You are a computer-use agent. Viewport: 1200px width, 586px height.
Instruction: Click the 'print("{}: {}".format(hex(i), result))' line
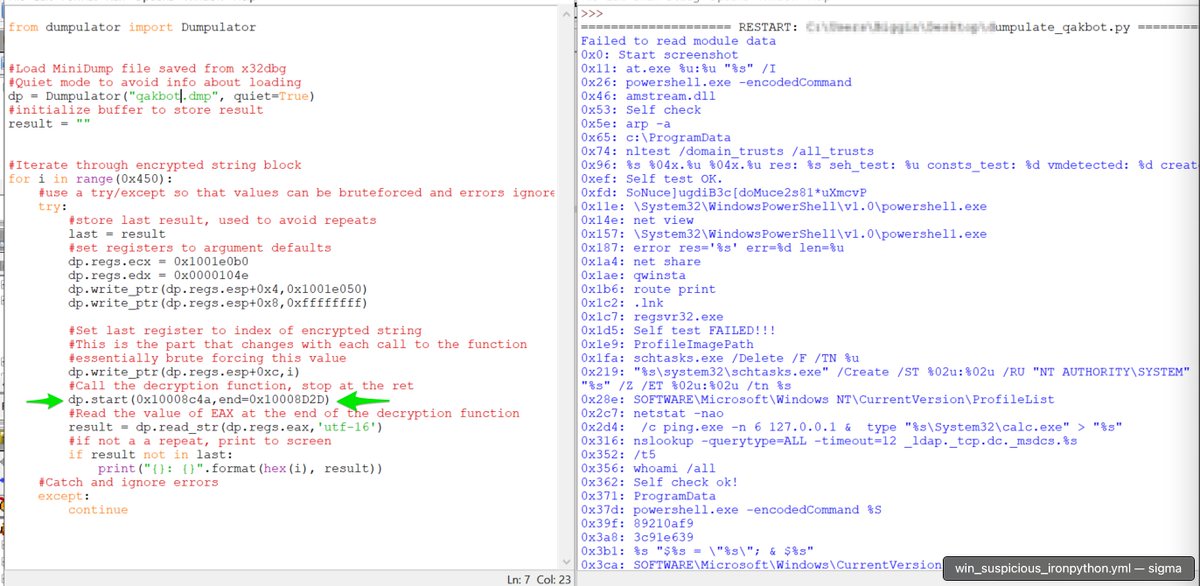pos(241,468)
